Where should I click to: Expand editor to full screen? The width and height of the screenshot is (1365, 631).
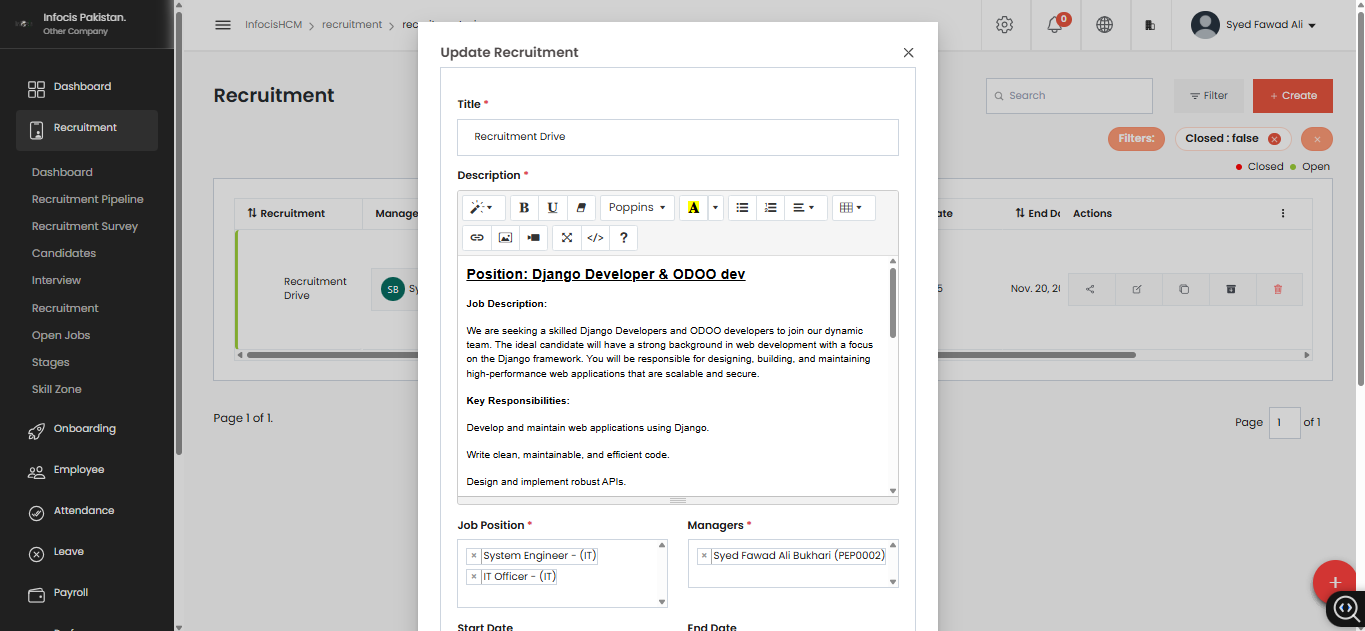566,238
